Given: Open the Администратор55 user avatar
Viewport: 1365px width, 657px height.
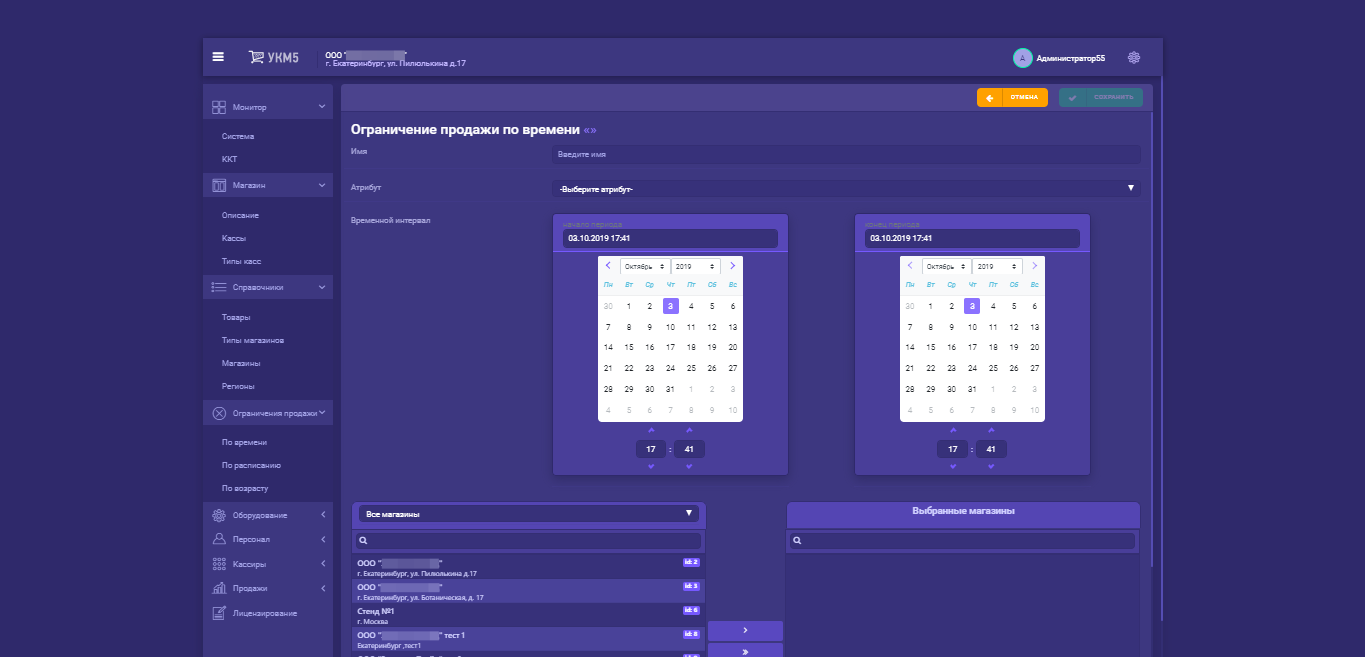Looking at the screenshot, I should (x=1022, y=58).
